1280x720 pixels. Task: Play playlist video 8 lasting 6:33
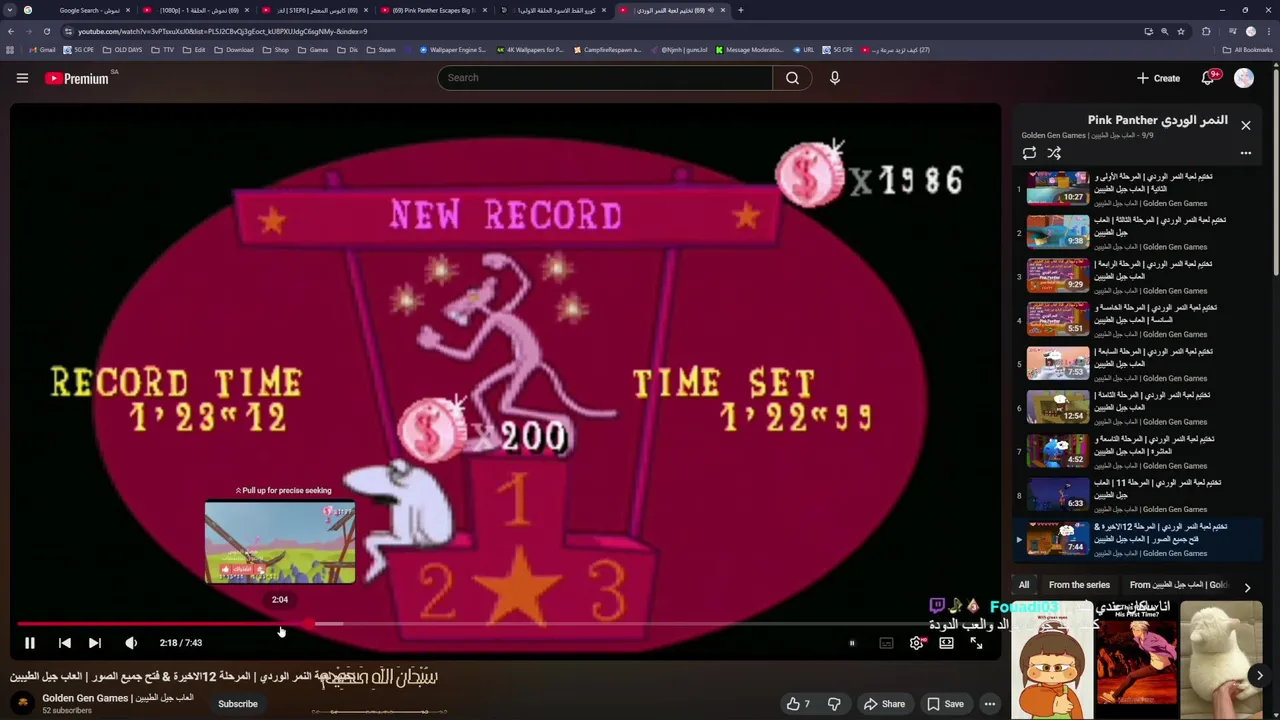tap(1138, 495)
